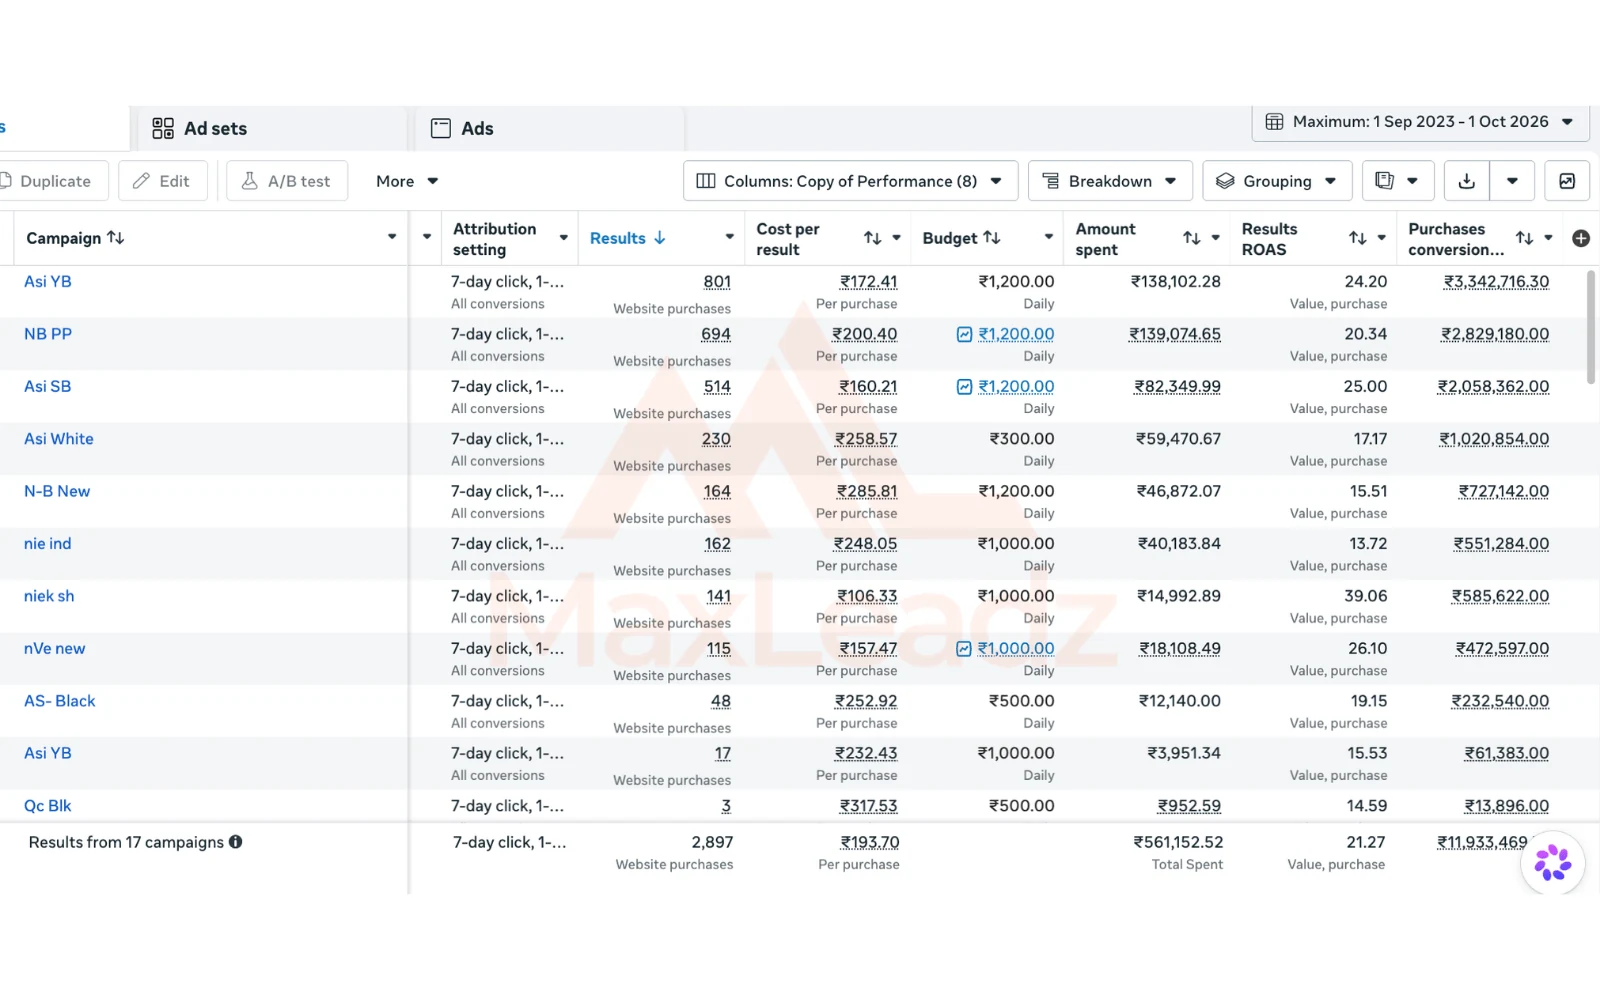This screenshot has height=1000, width=1600.
Task: Click the vertical table scrollbar
Action: [x=1591, y=327]
